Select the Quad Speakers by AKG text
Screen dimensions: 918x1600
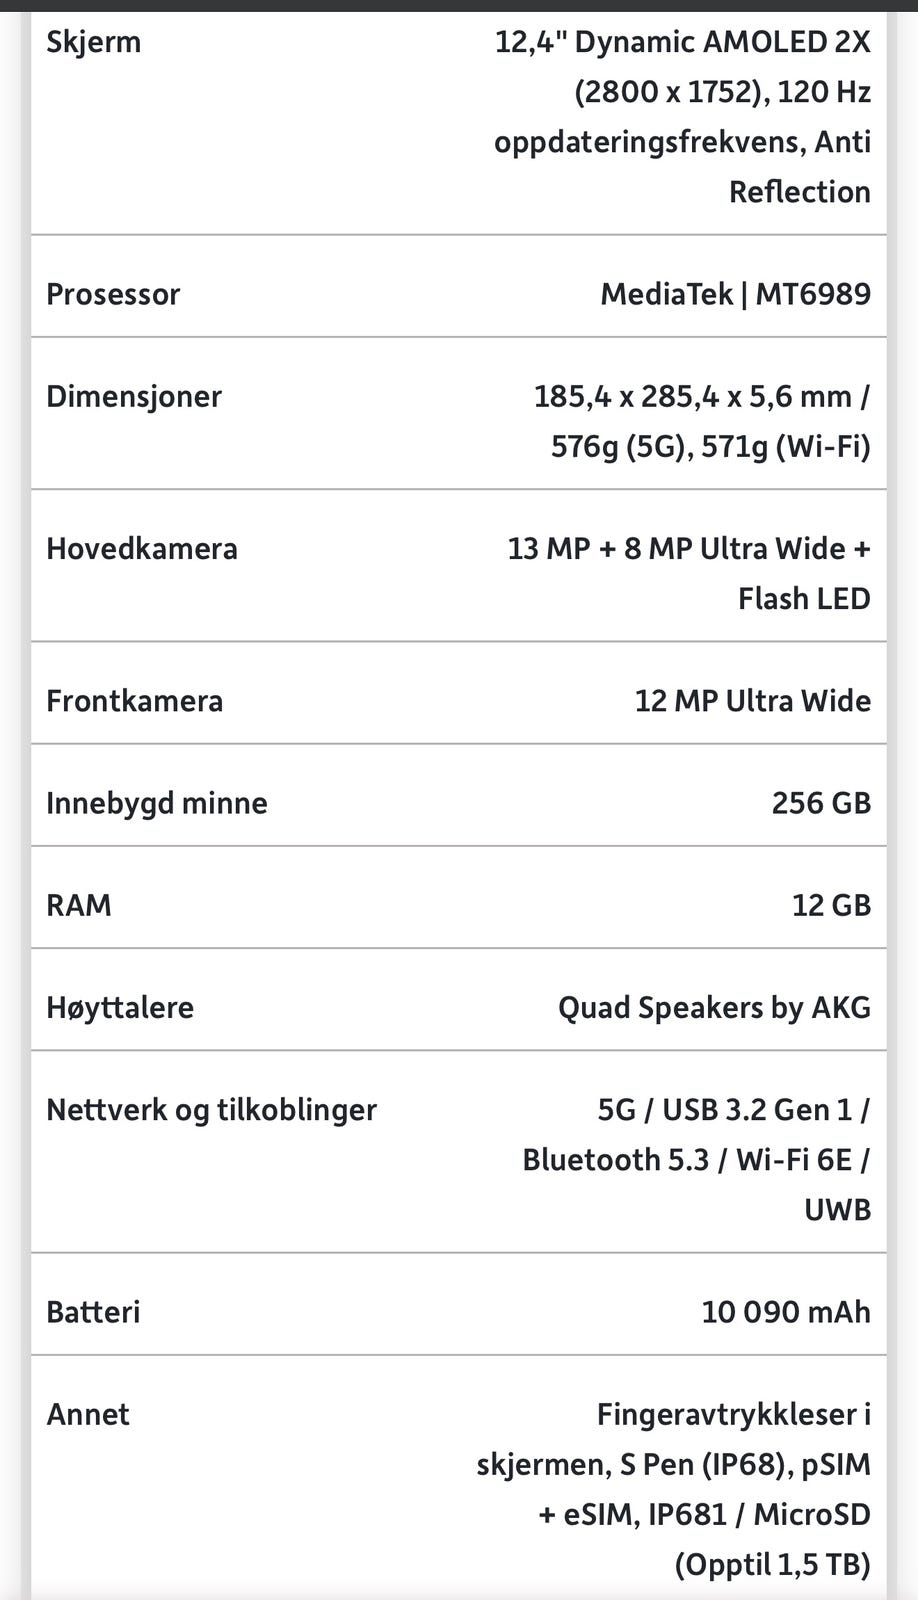click(x=714, y=1007)
